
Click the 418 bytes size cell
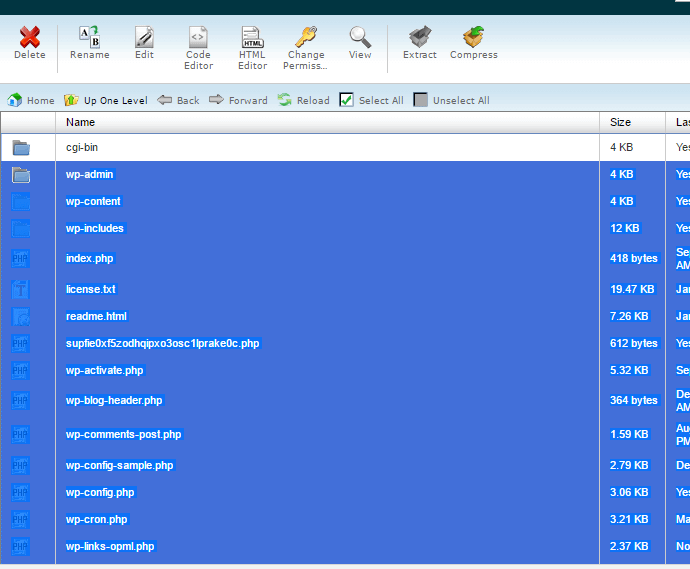coord(634,258)
